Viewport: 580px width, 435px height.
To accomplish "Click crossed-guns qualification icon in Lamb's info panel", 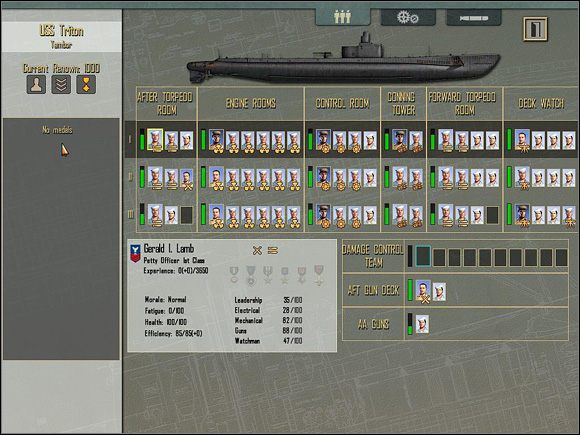I will [x=257, y=250].
